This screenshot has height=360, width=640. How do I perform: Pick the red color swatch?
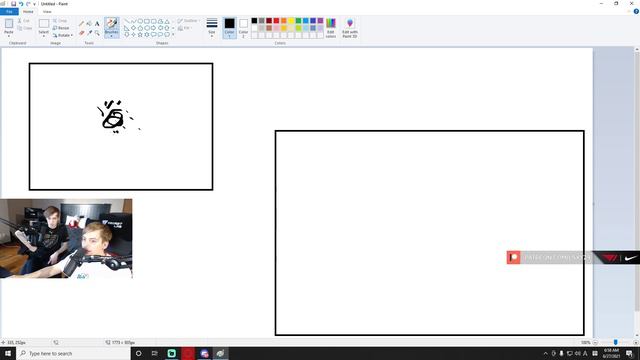point(276,20)
